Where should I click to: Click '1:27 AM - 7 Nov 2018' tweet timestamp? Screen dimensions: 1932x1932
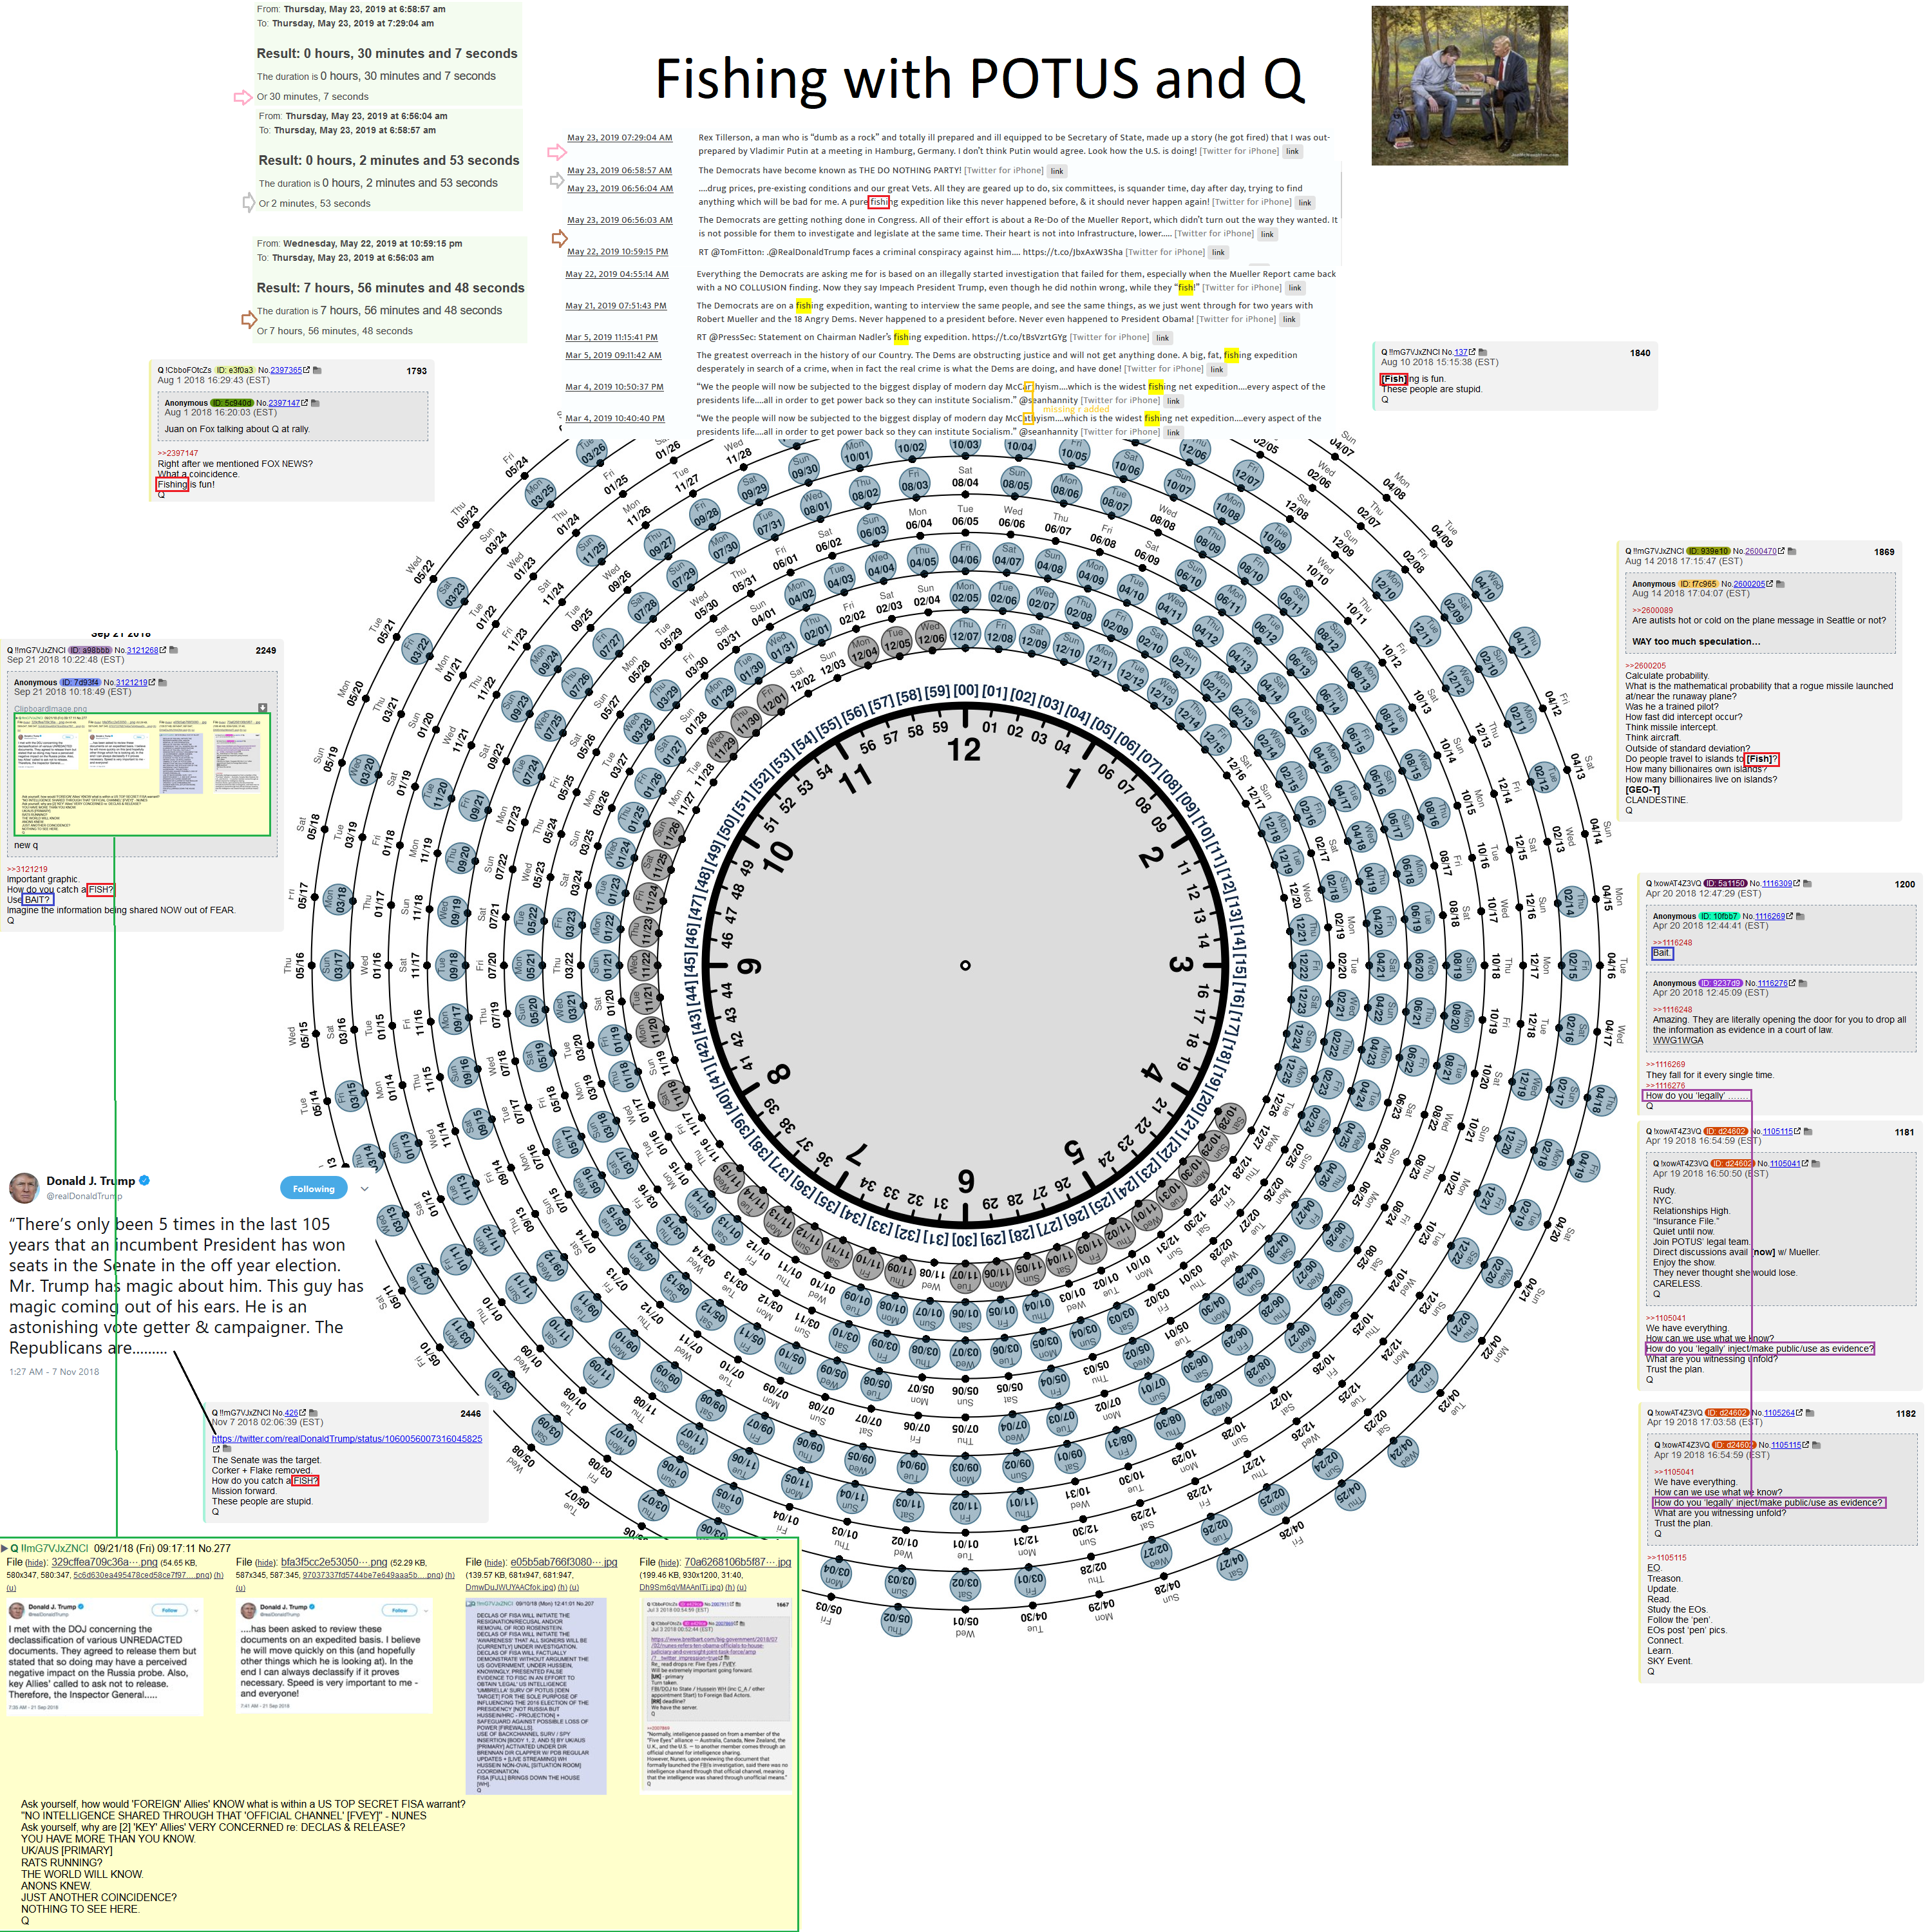tap(54, 1371)
